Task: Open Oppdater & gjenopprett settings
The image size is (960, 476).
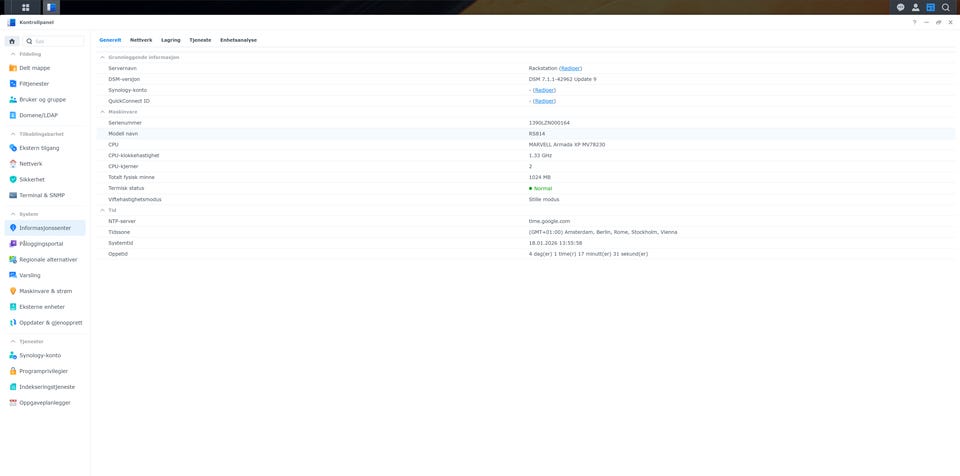Action: coord(45,323)
